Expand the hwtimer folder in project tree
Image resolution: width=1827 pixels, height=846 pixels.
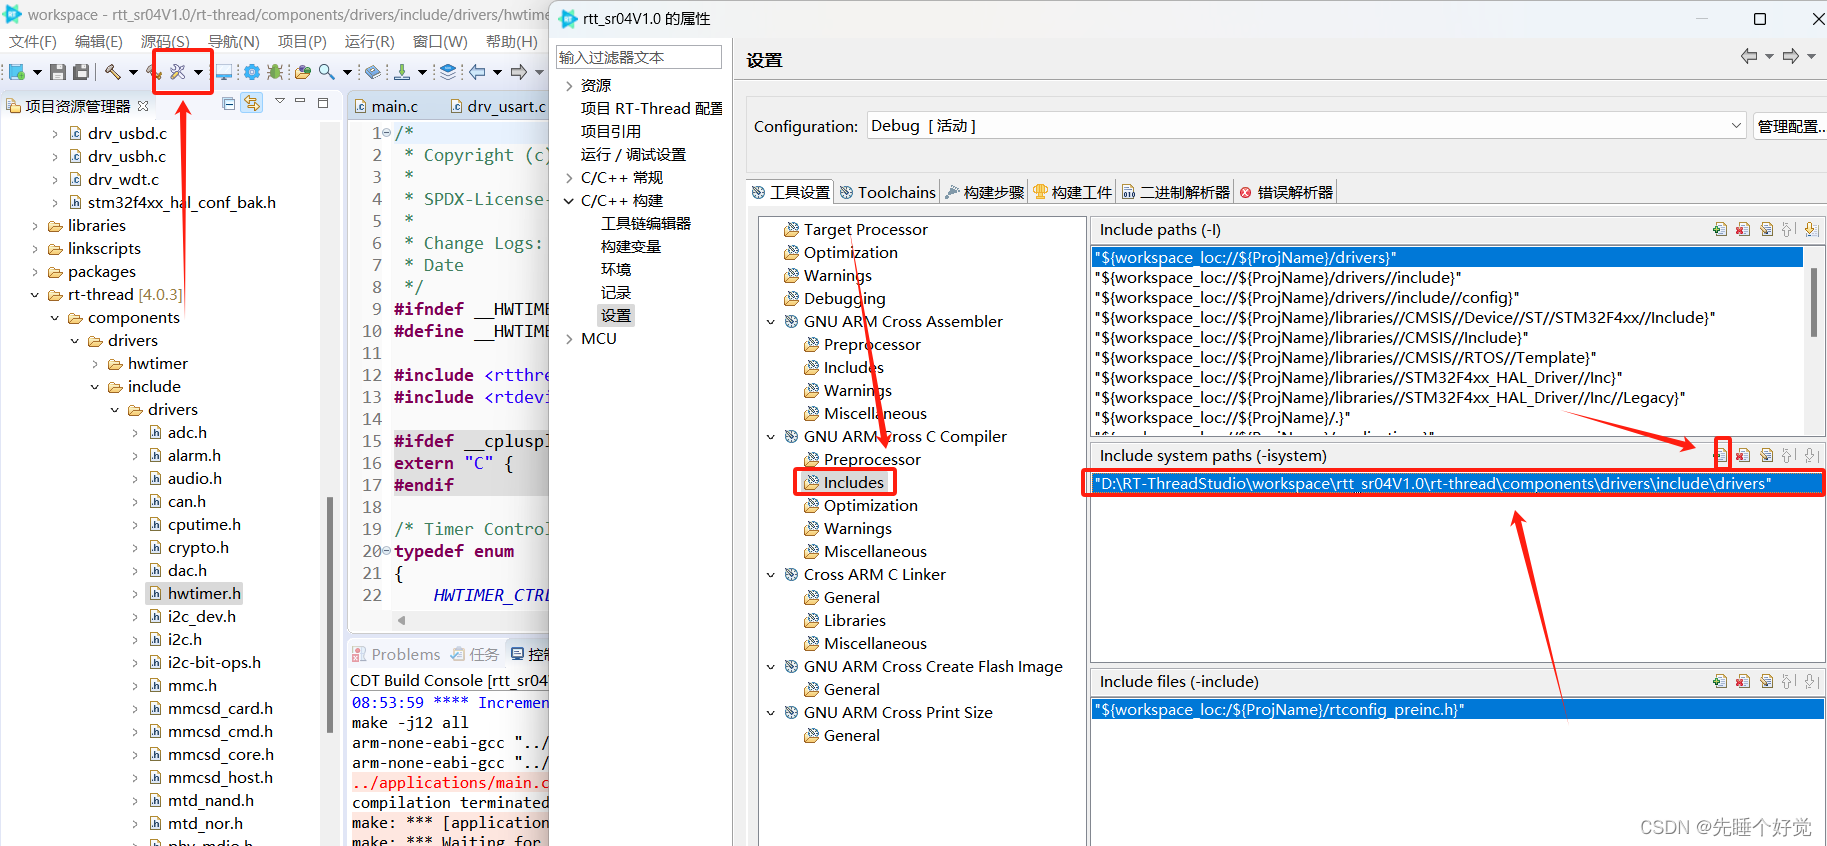[95, 364]
